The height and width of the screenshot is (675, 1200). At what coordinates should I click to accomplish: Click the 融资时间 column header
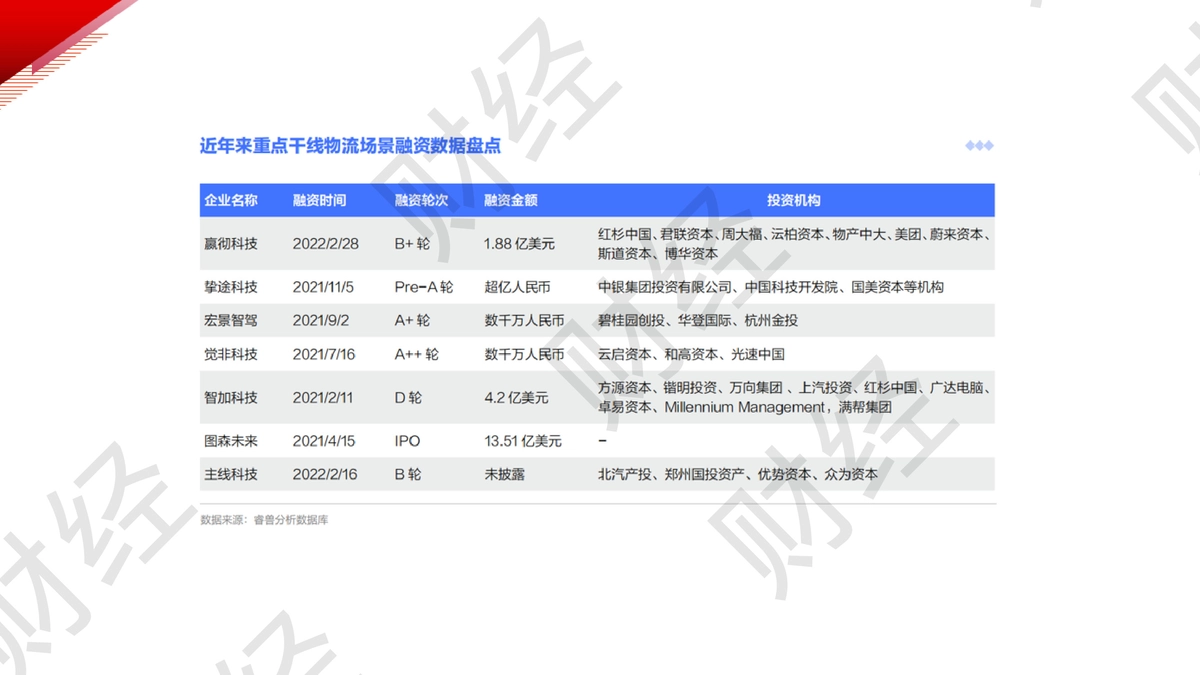click(320, 200)
